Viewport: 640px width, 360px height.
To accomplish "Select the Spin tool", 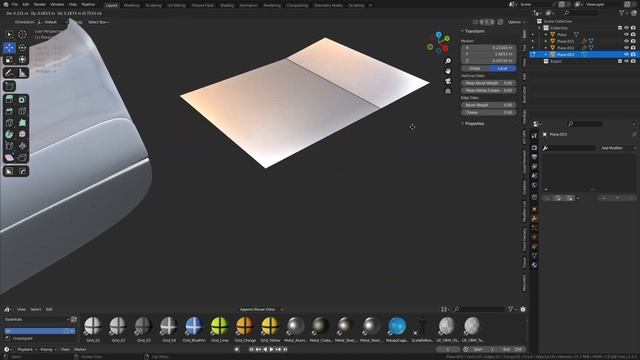I will coord(9,134).
